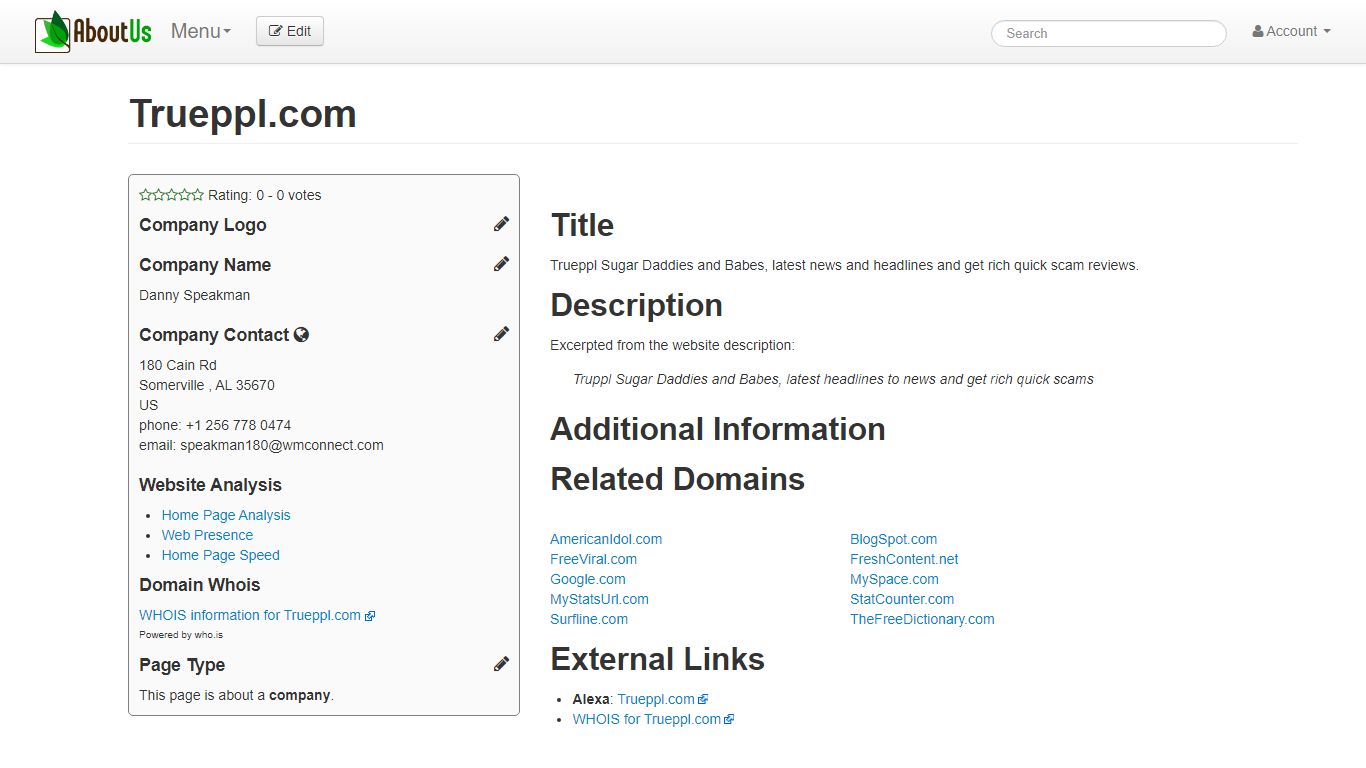
Task: Click the italic excerpted website description
Action: pyautogui.click(x=833, y=379)
